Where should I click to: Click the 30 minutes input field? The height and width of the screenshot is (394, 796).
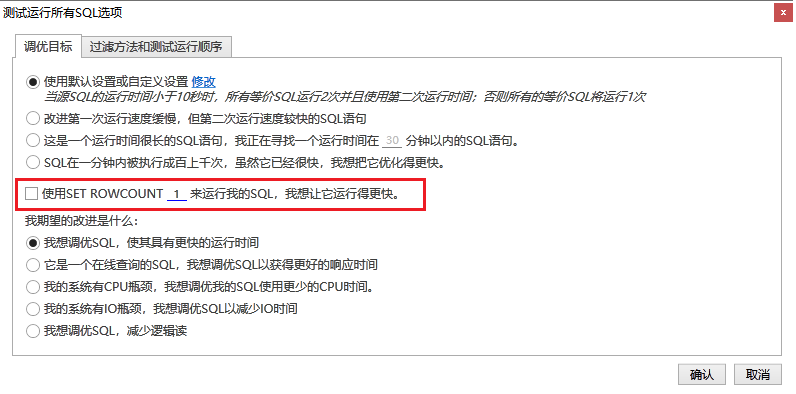click(391, 141)
